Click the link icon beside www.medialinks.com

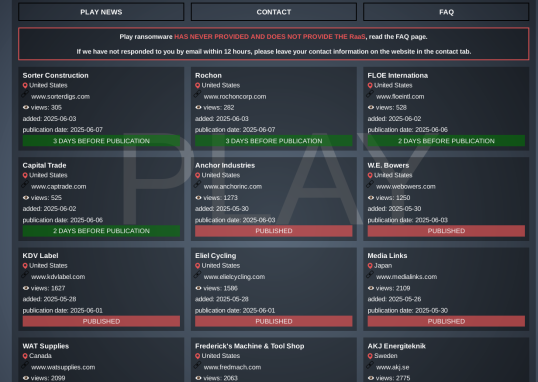click(370, 274)
